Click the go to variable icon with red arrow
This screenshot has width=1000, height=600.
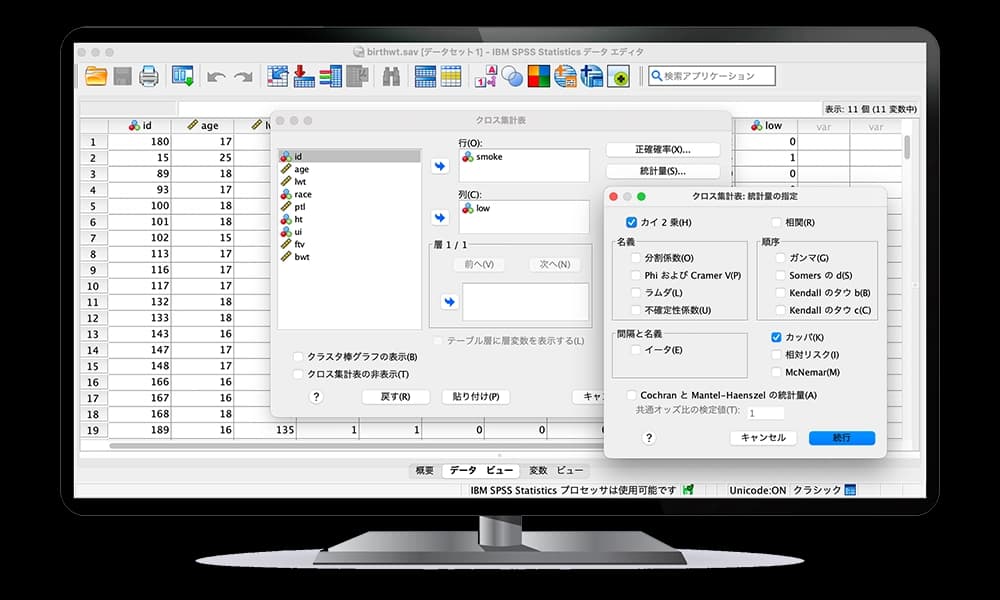click(x=304, y=77)
